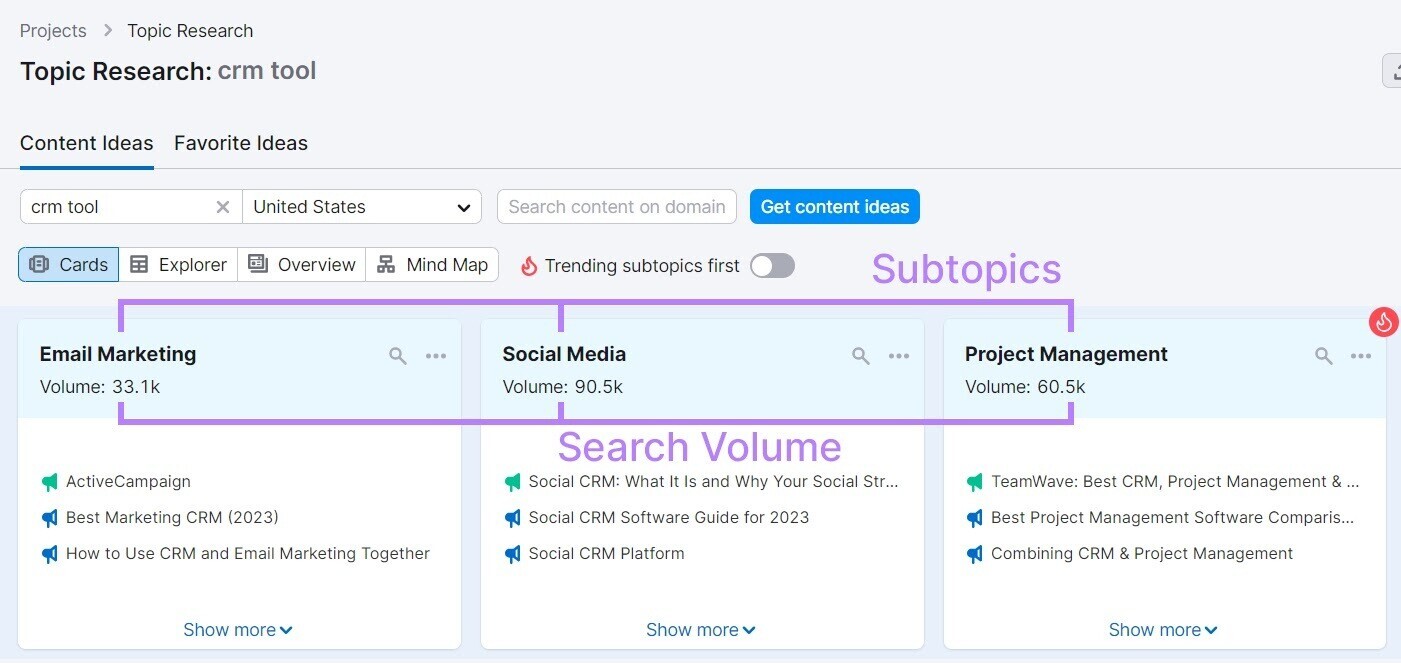Clear the crm tool search with the X icon
This screenshot has height=663, width=1401.
coord(222,207)
